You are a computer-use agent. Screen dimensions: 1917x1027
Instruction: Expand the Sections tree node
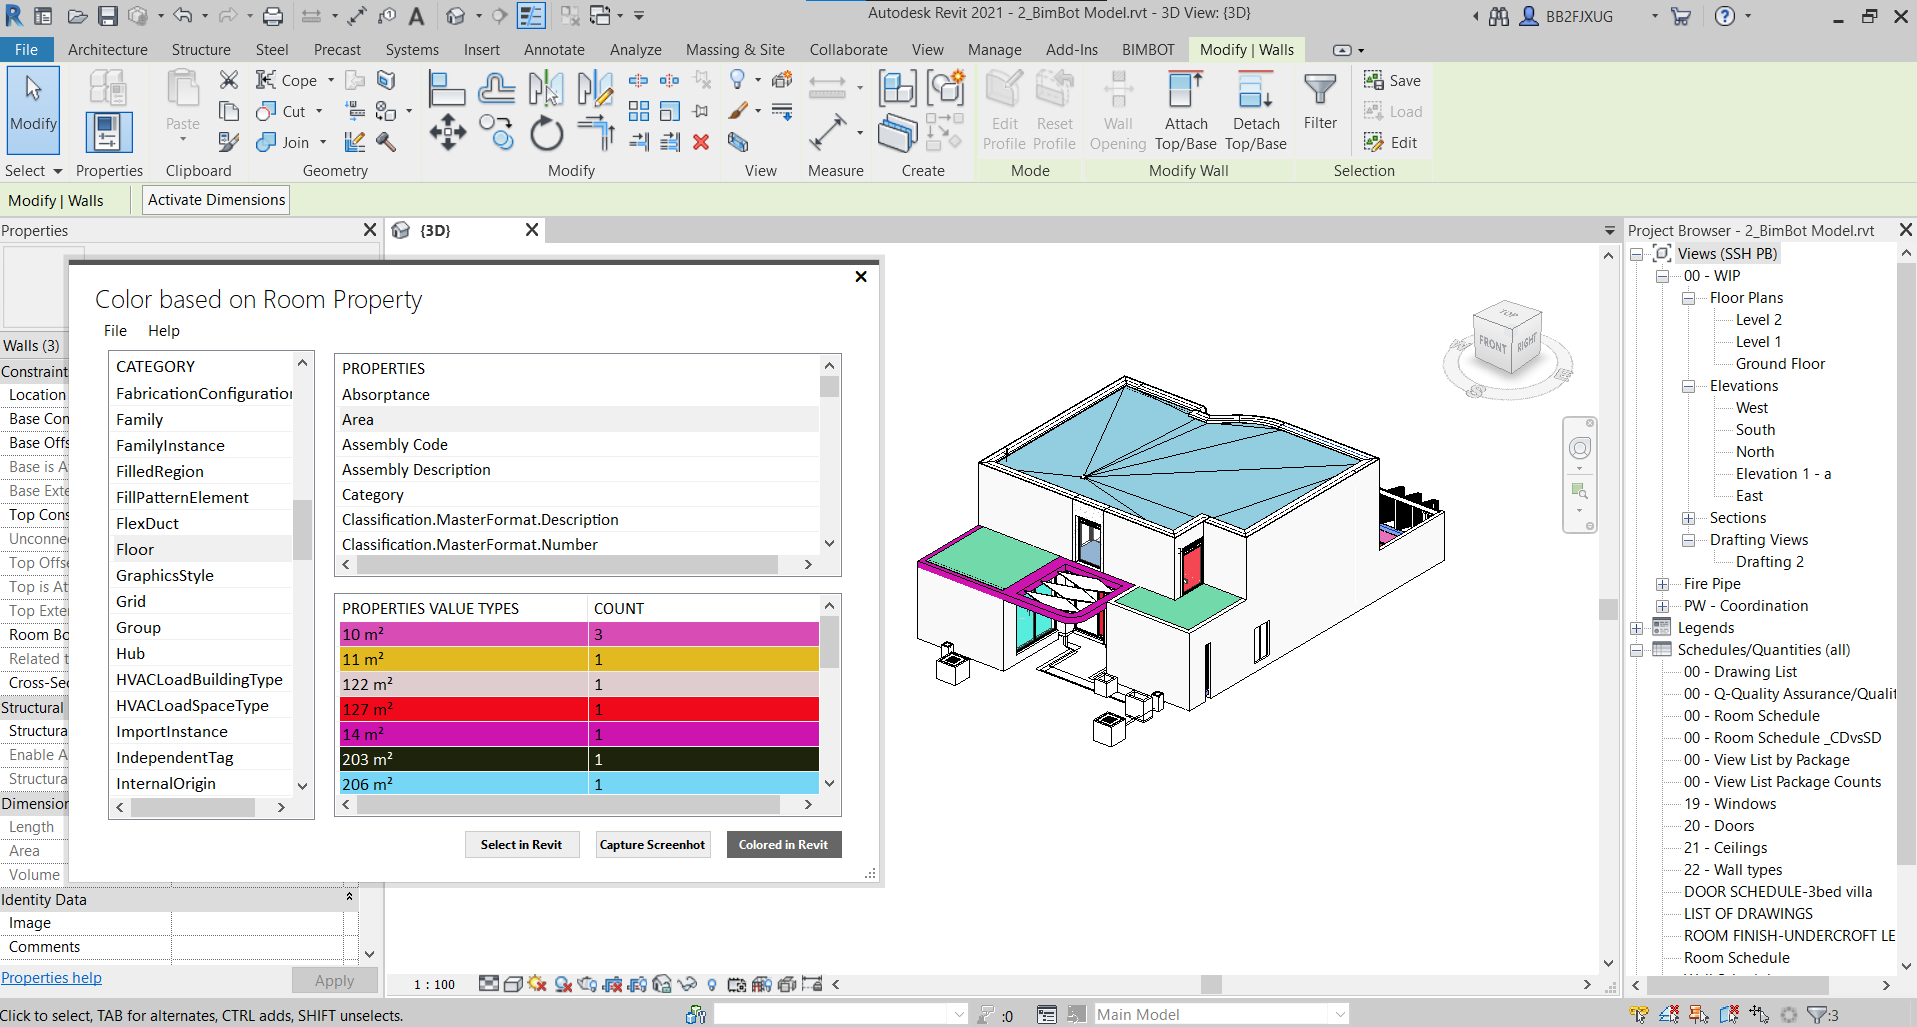coord(1688,518)
